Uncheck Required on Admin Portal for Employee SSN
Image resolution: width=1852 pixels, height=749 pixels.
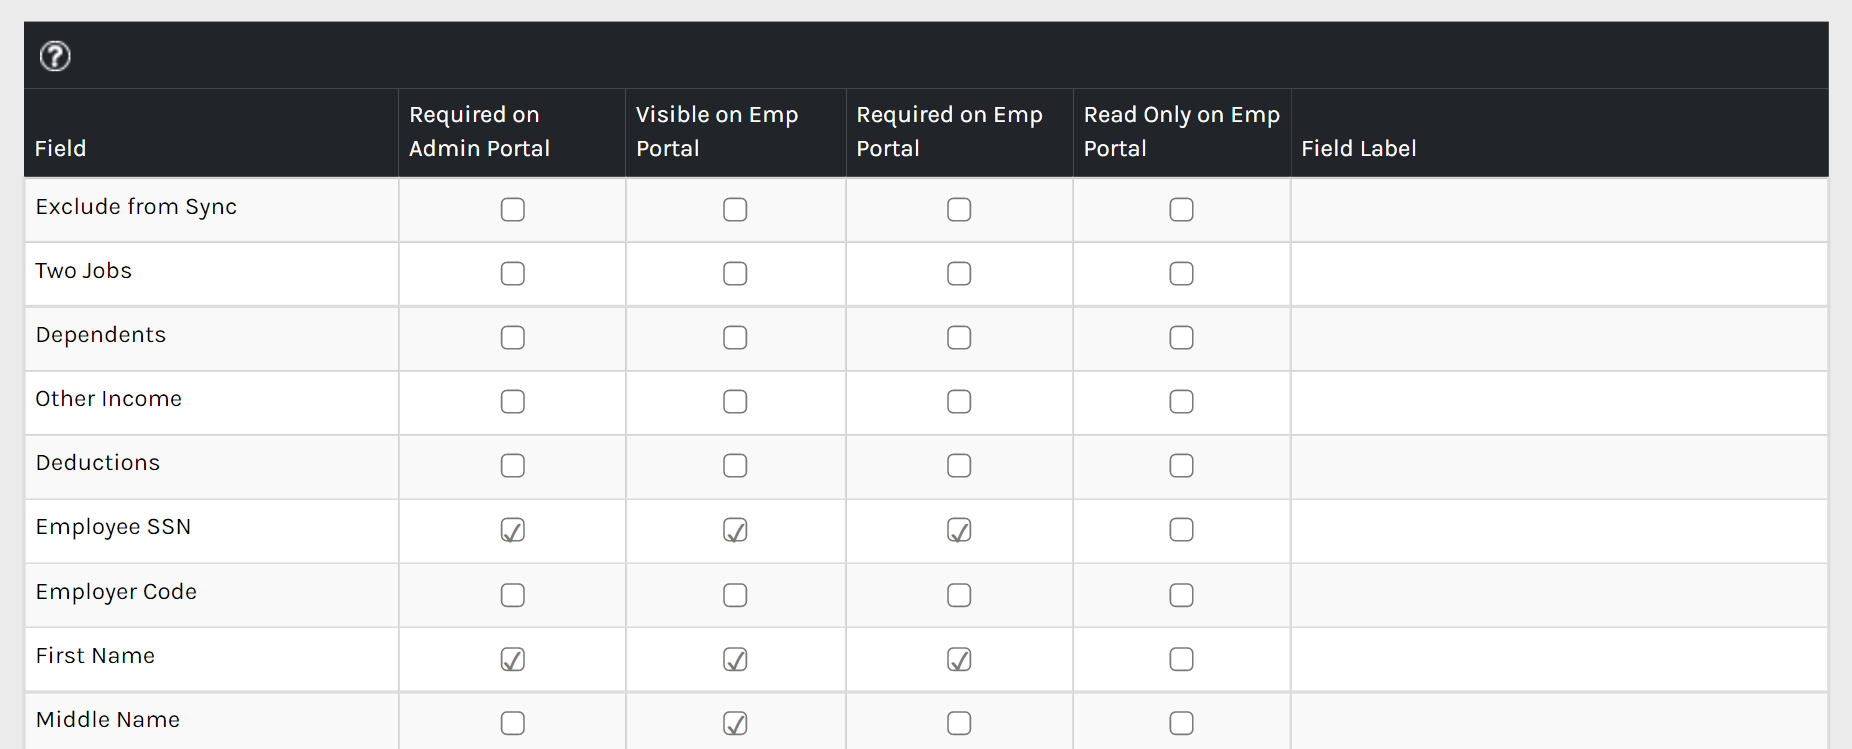click(512, 530)
